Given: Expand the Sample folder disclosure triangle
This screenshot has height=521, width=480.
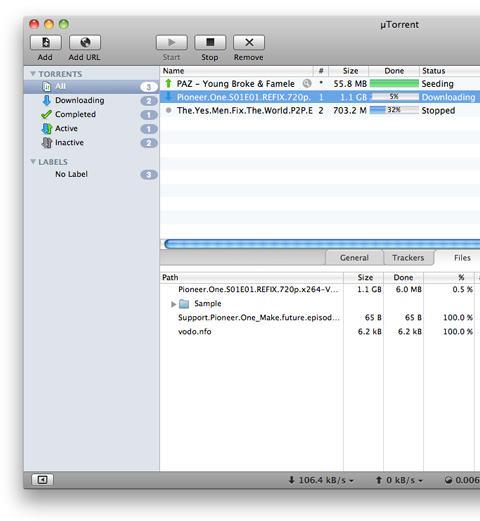Looking at the screenshot, I should point(173,304).
